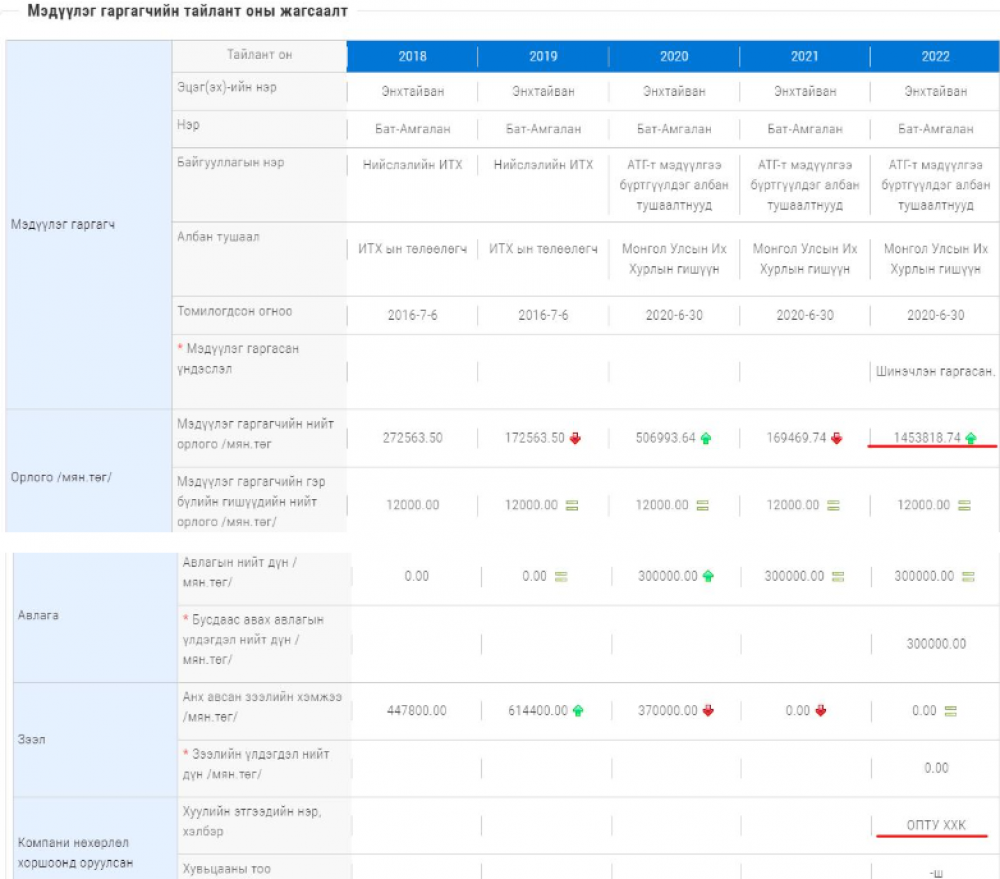The image size is (1000, 879).
Task: Select the Мэдүүлэг гаргагч section label
Action: click(x=63, y=225)
